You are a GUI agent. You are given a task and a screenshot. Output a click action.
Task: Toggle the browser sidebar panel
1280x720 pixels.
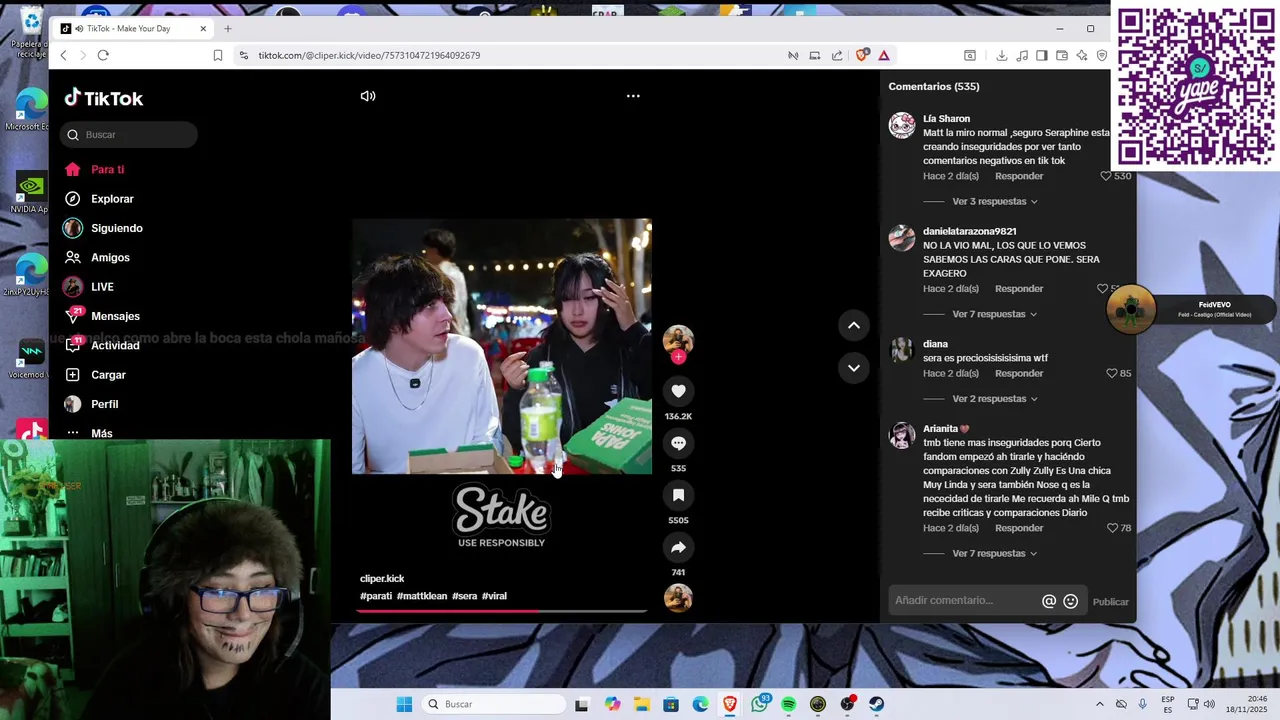tap(1041, 55)
